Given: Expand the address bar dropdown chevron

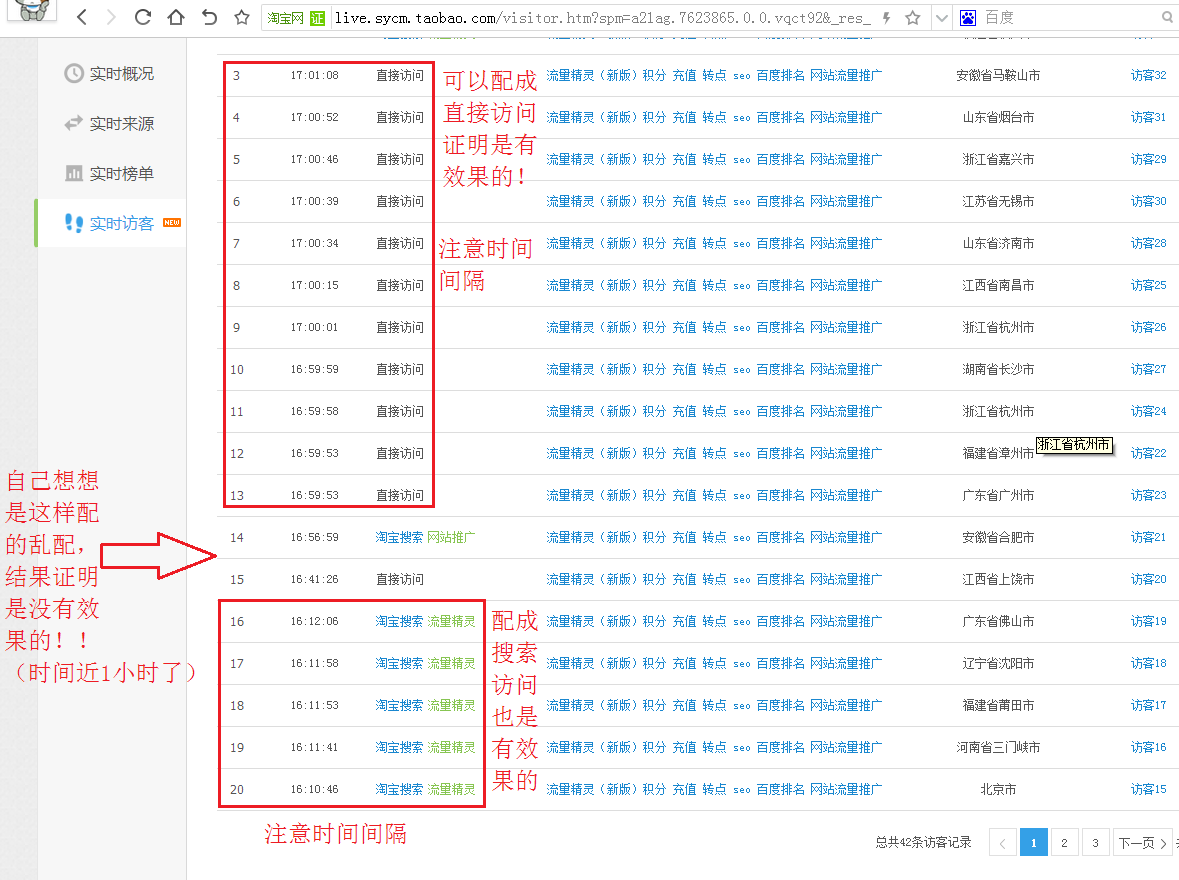Looking at the screenshot, I should click(941, 18).
